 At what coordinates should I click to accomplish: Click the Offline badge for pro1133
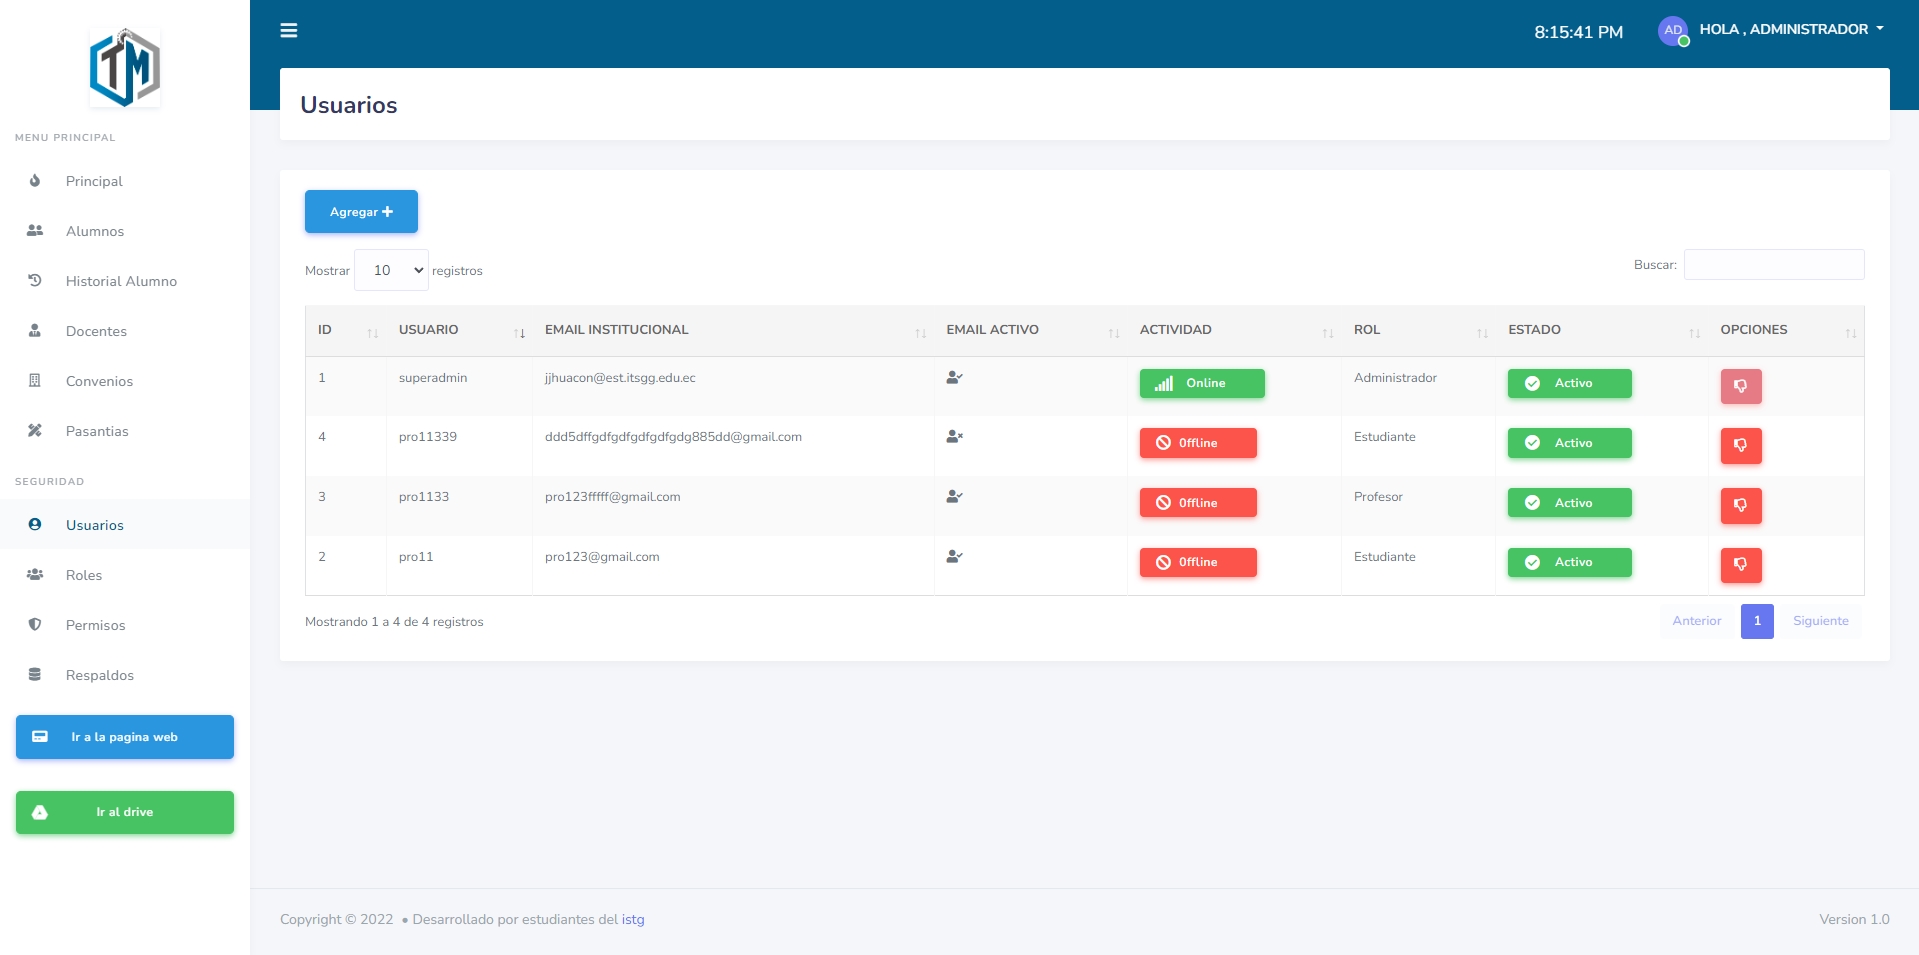point(1198,503)
